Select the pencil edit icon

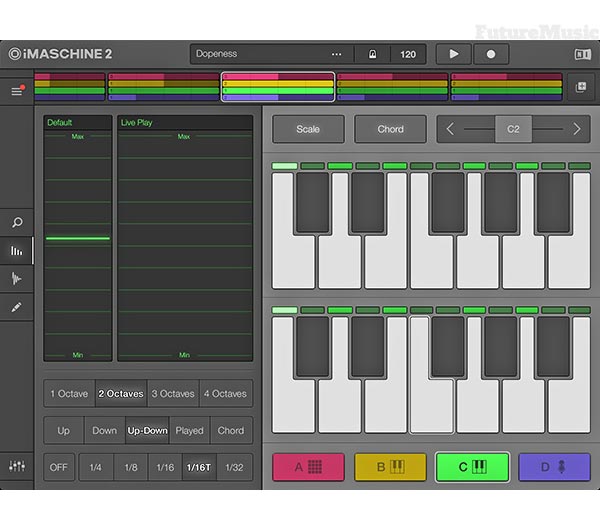16,307
